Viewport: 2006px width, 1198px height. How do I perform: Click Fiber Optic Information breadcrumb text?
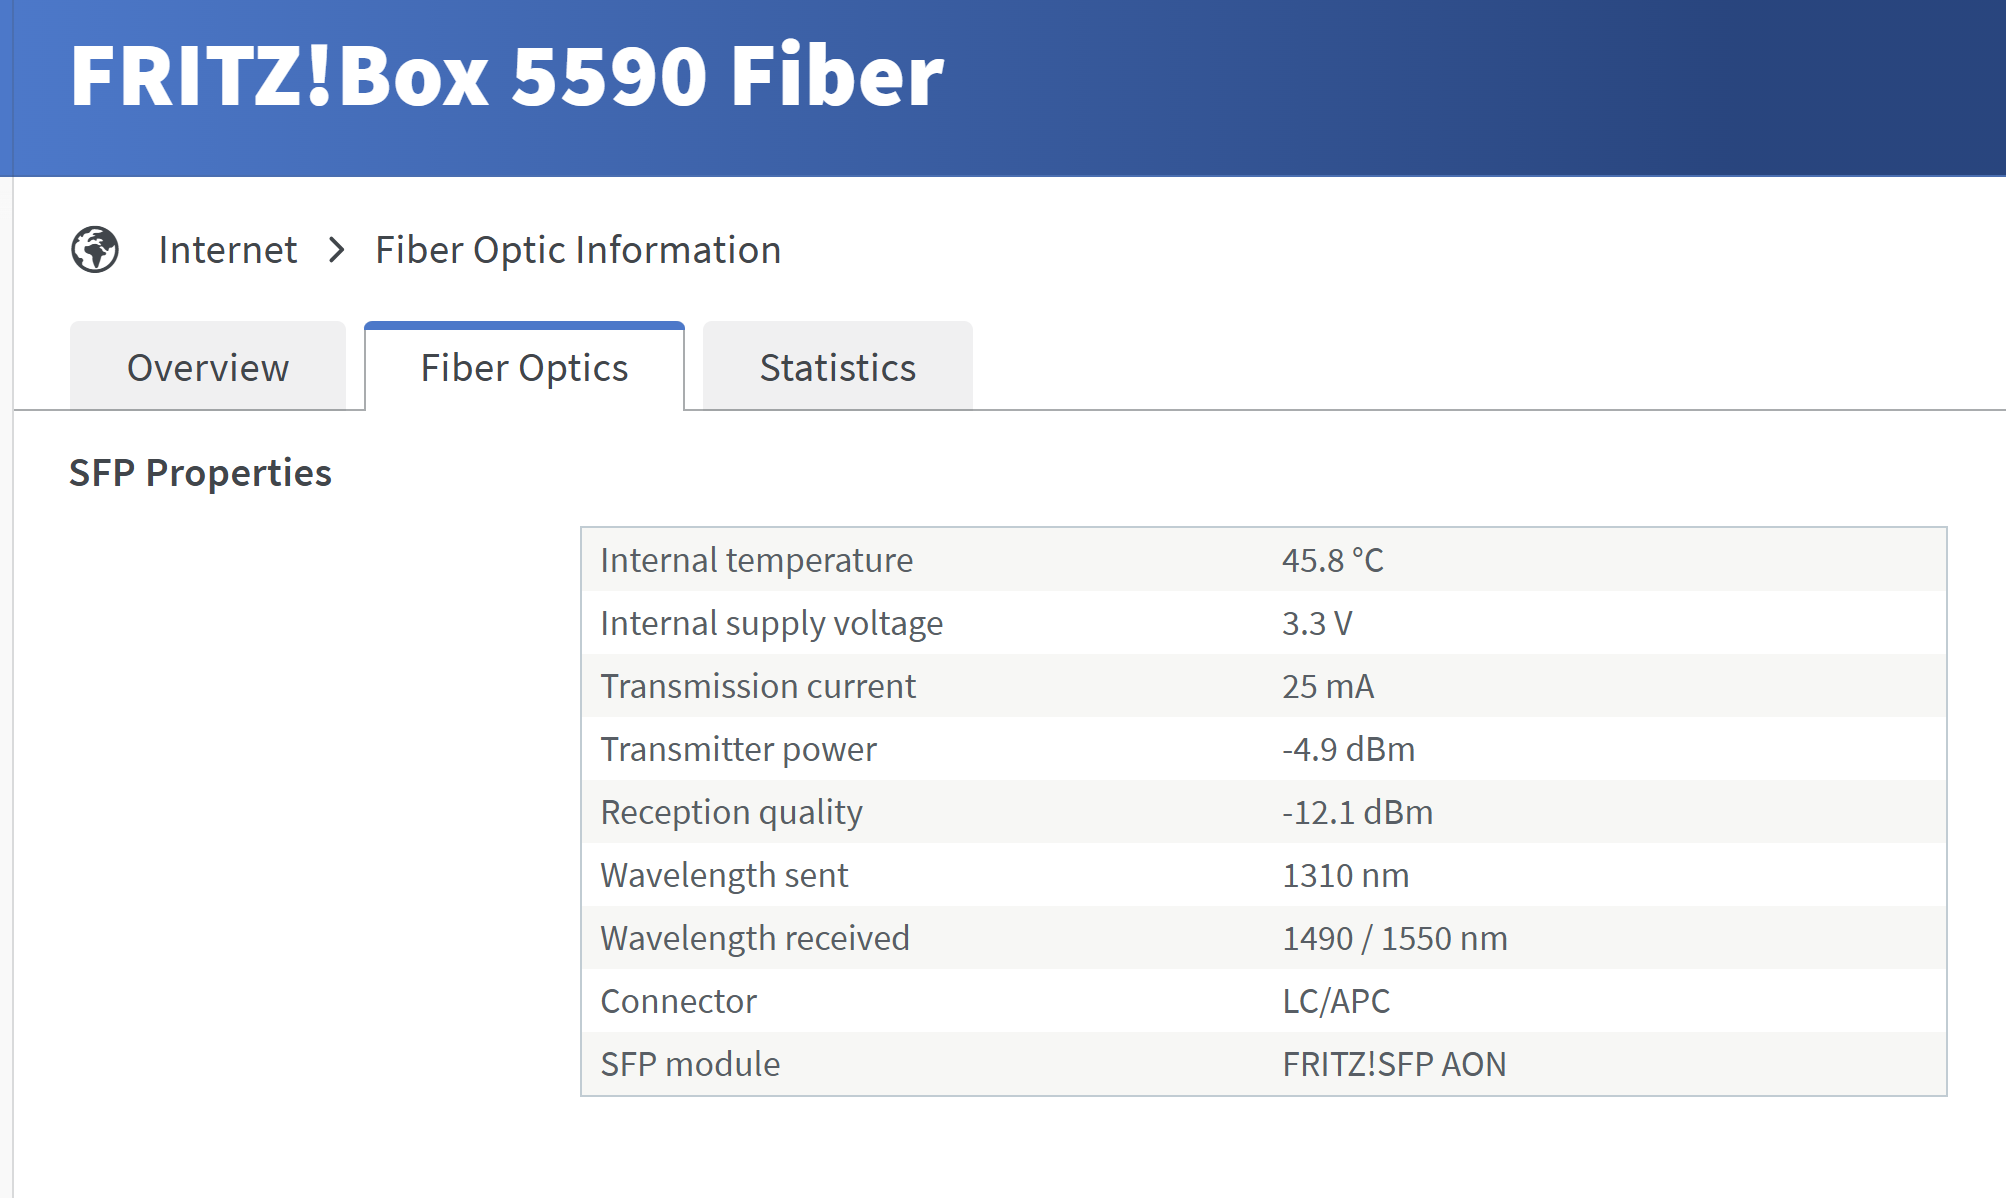pos(578,250)
